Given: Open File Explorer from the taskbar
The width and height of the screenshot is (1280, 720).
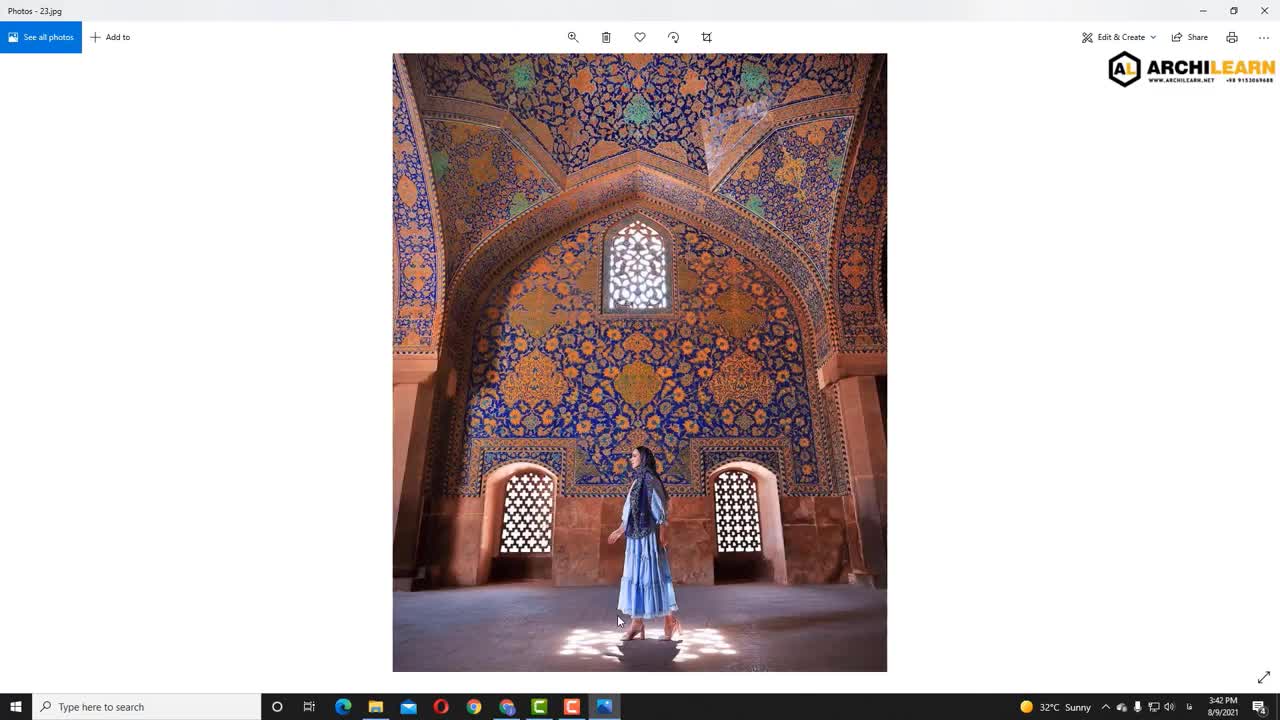Looking at the screenshot, I should [x=376, y=707].
